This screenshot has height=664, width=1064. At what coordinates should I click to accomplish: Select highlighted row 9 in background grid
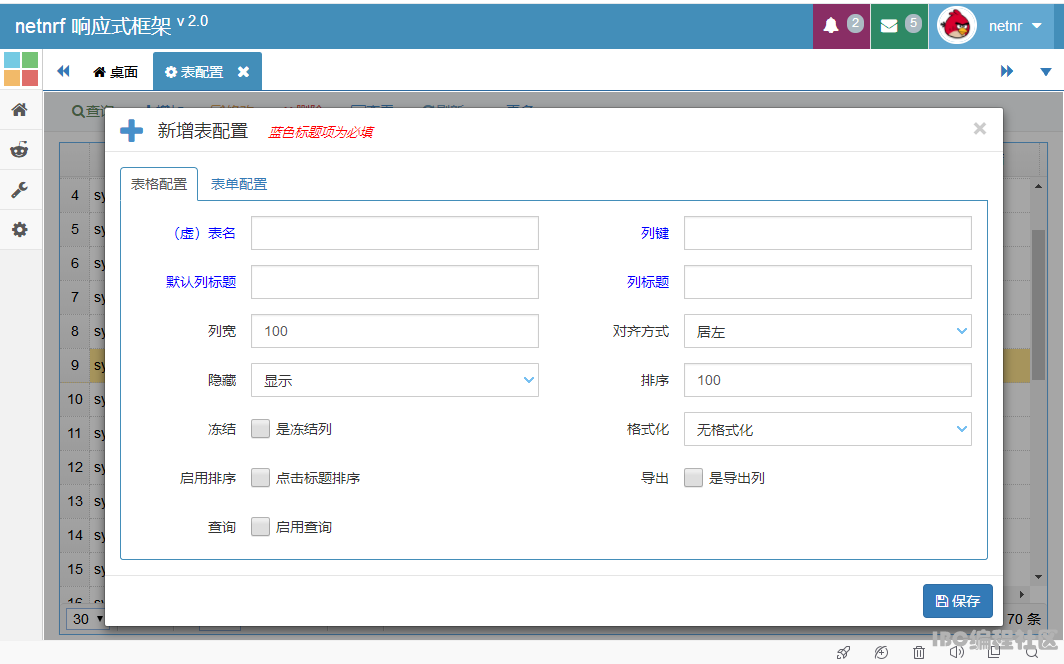75,365
